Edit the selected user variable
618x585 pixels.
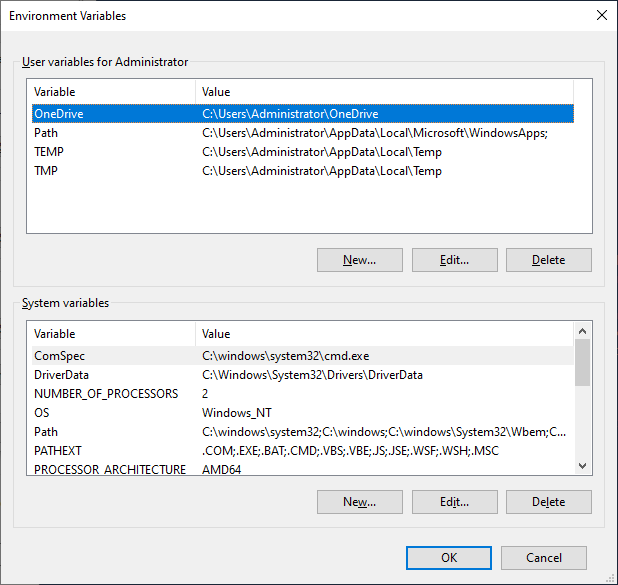coord(454,260)
